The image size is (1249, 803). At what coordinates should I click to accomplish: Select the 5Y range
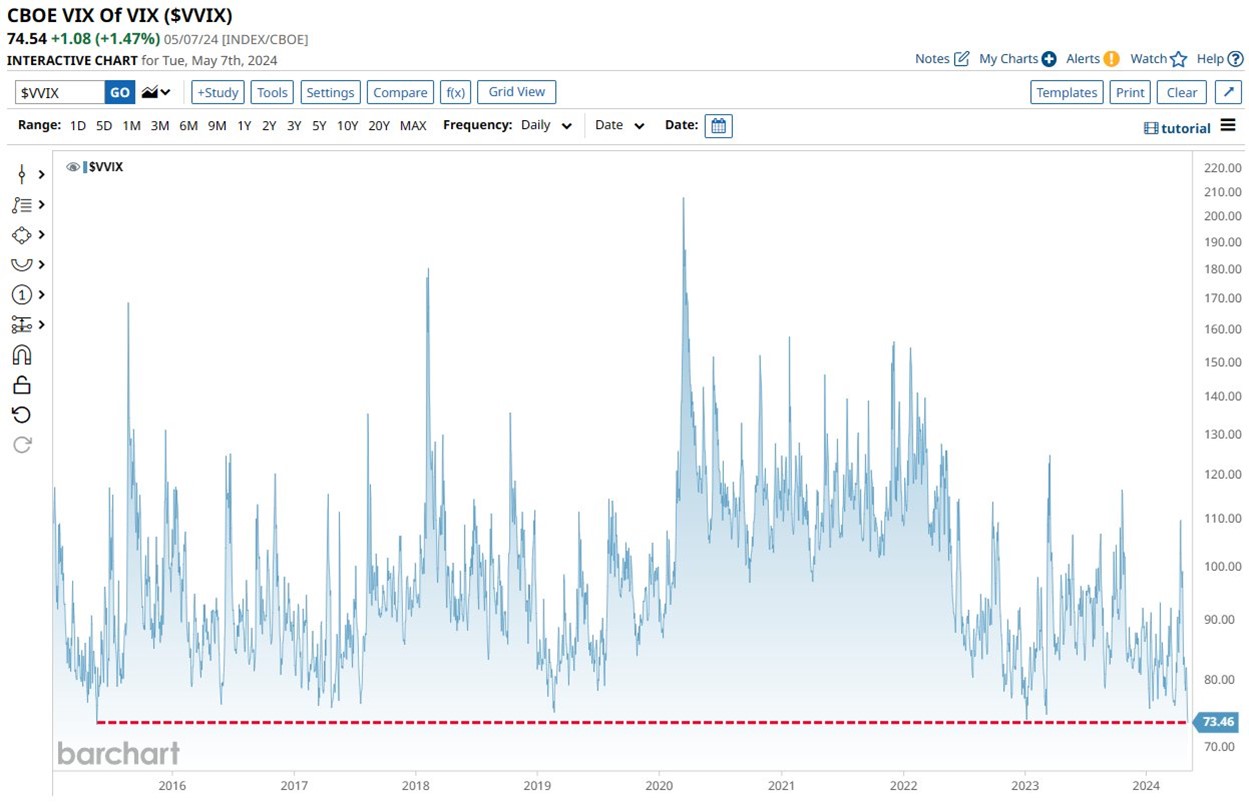coord(319,126)
